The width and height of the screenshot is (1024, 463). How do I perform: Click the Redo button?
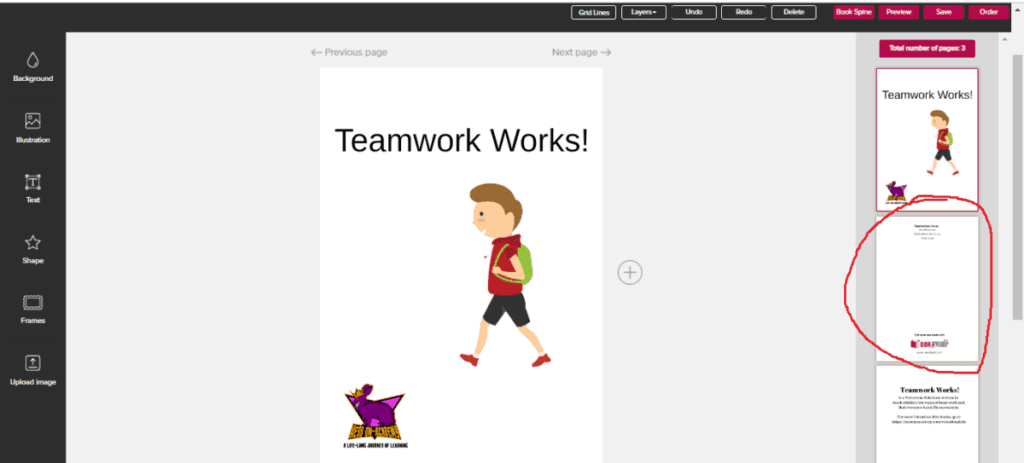(744, 12)
